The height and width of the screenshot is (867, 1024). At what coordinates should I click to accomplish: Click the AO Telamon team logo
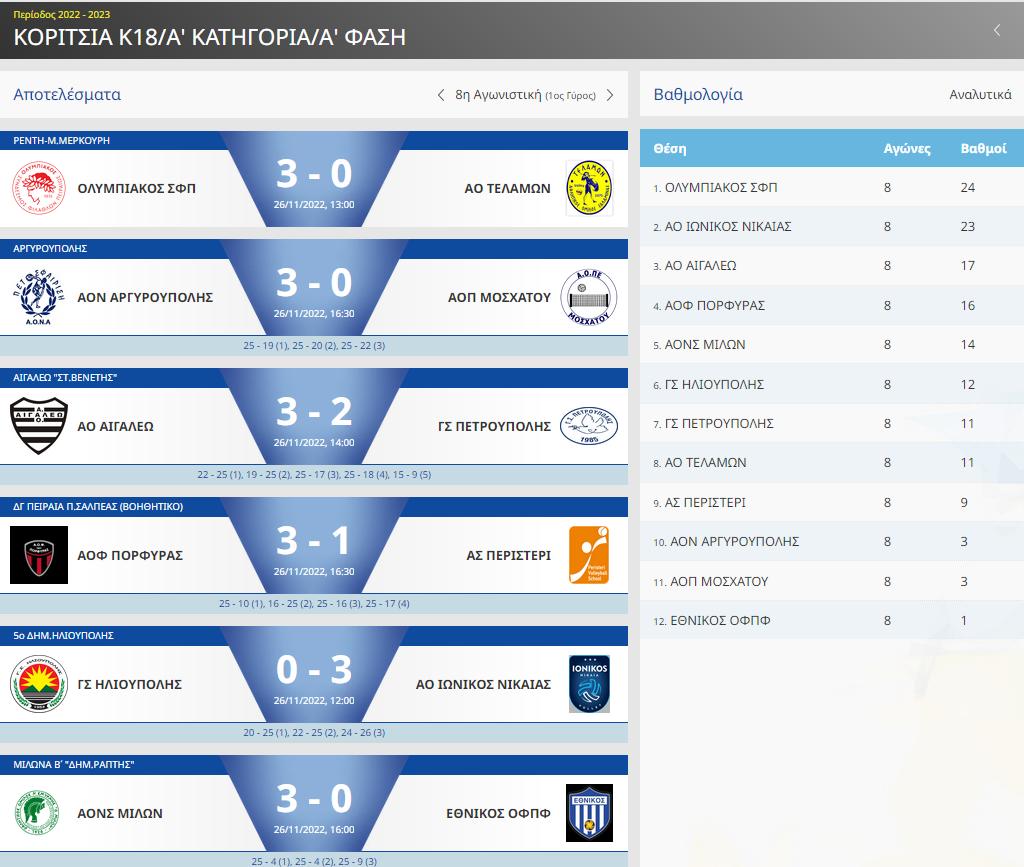click(589, 188)
